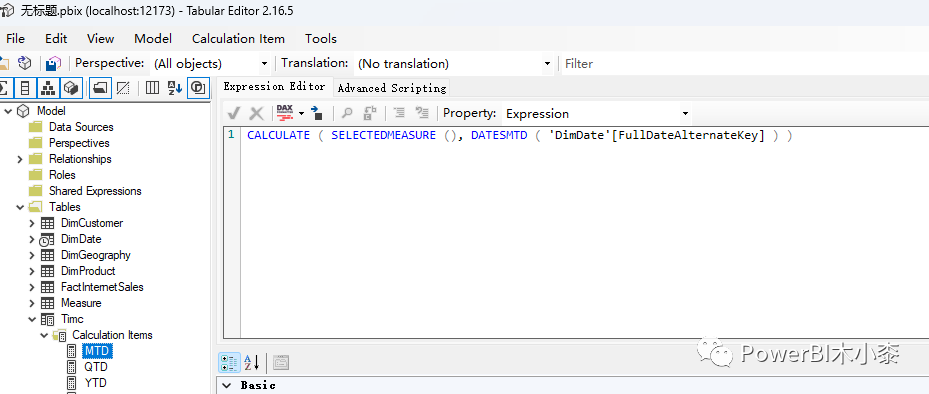Toggle the Show metadata information button
Image resolution: width=929 pixels, height=394 pixels.
point(198,88)
